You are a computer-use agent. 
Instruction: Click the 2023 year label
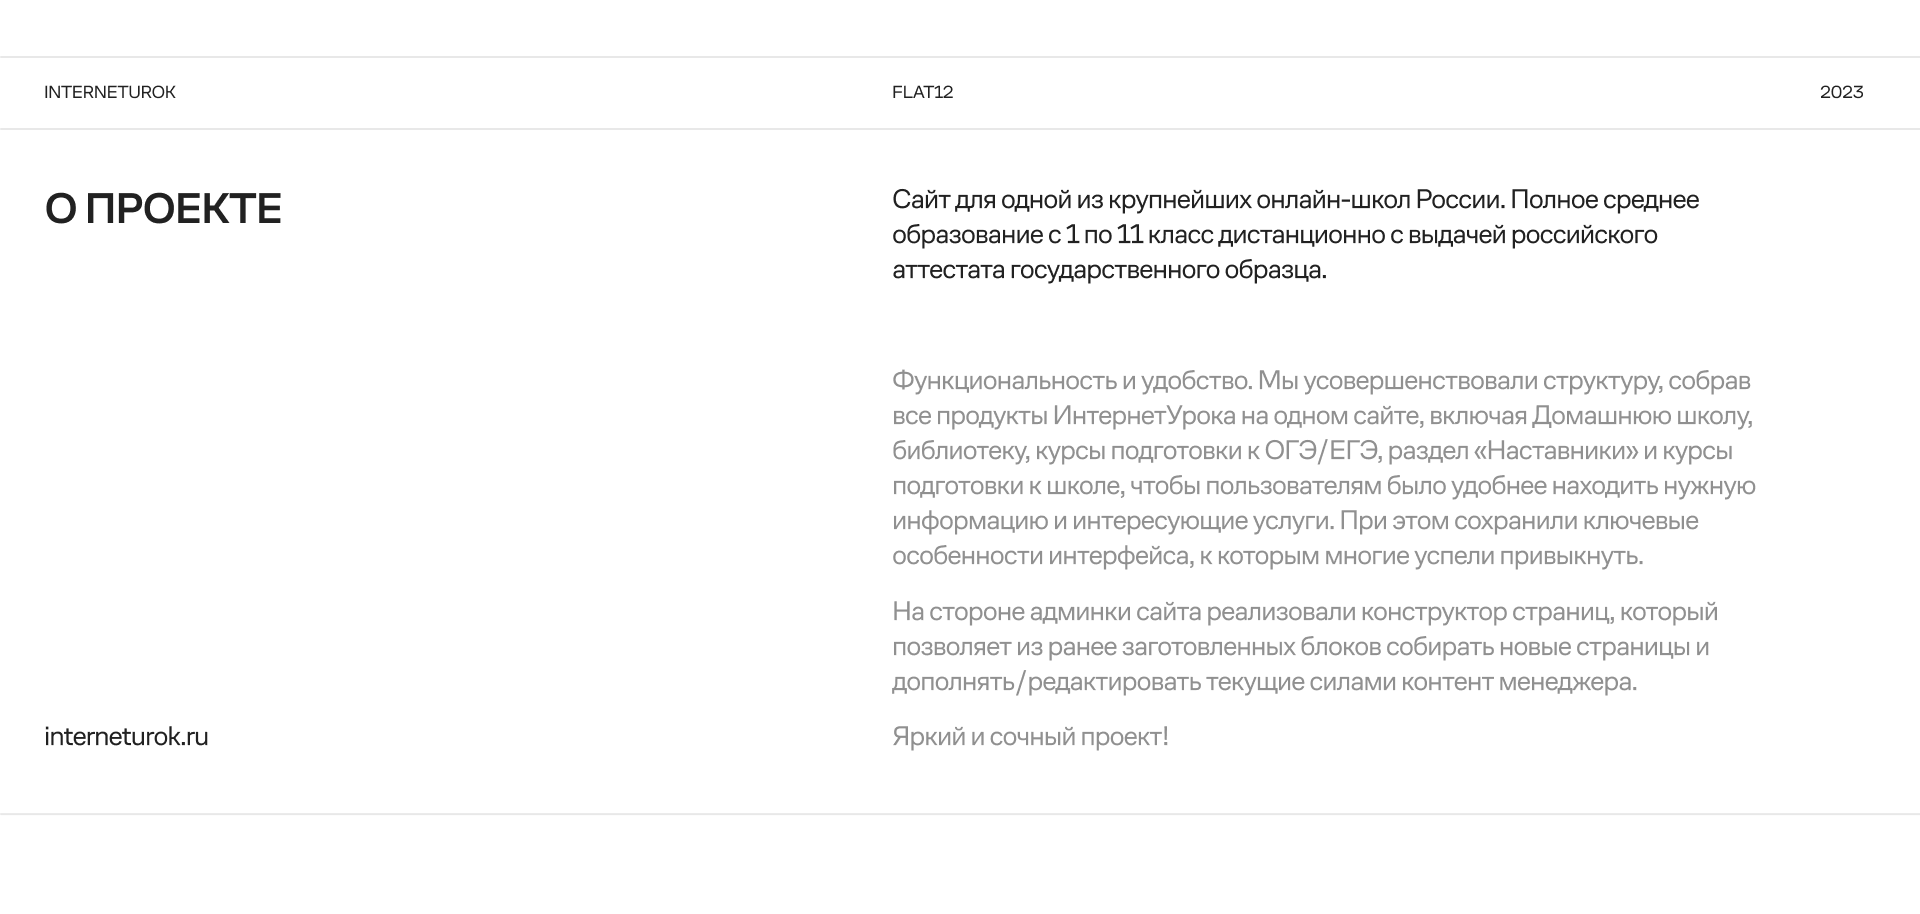coord(1841,92)
